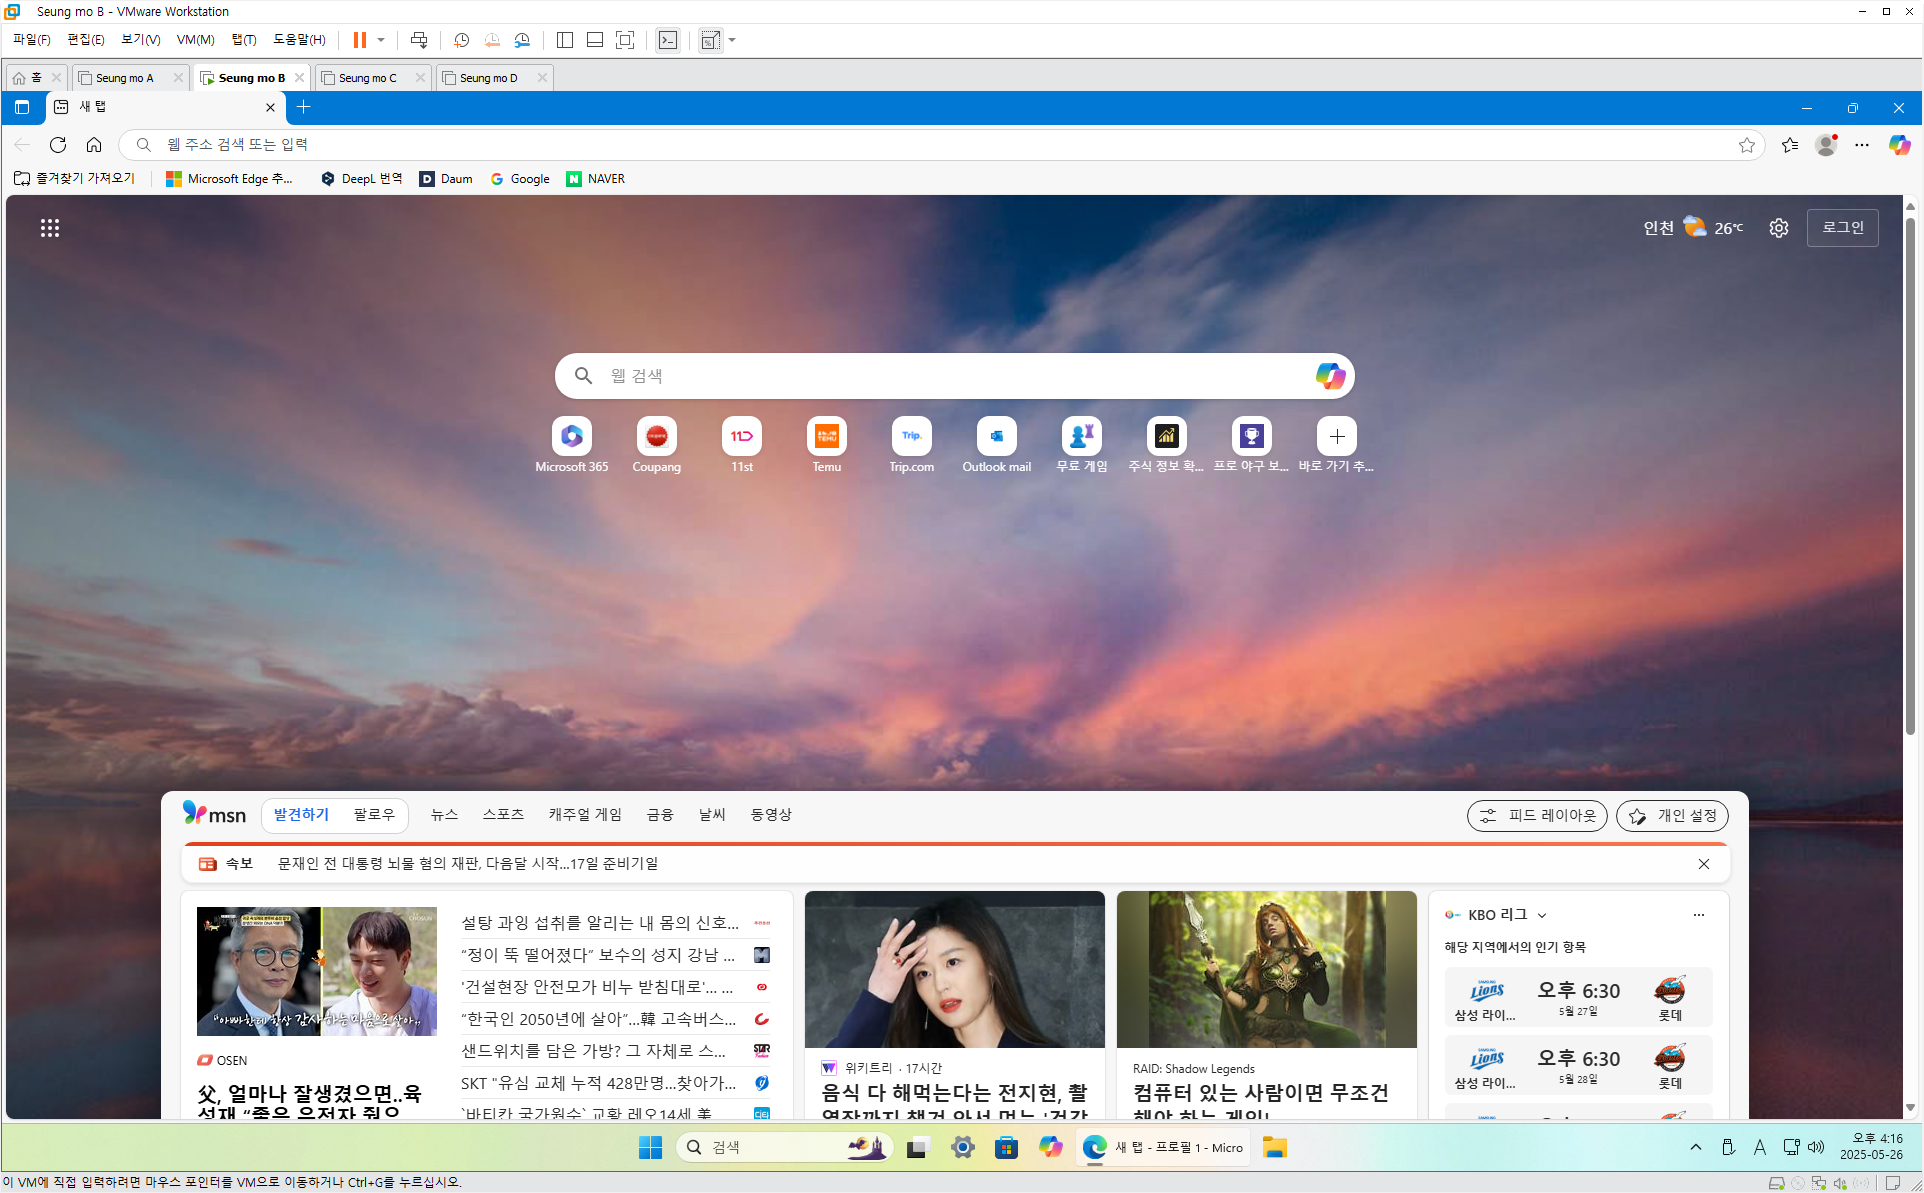Click the 로그인 button
This screenshot has width=1924, height=1193.
point(1842,228)
